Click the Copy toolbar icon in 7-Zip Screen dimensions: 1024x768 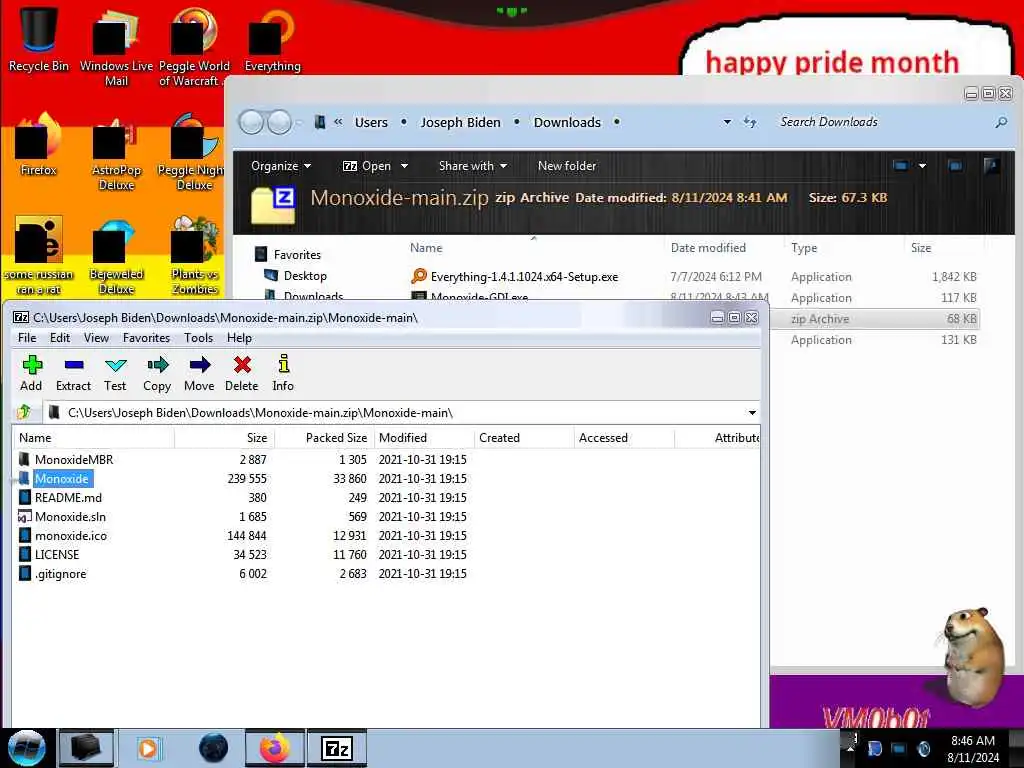coord(157,373)
